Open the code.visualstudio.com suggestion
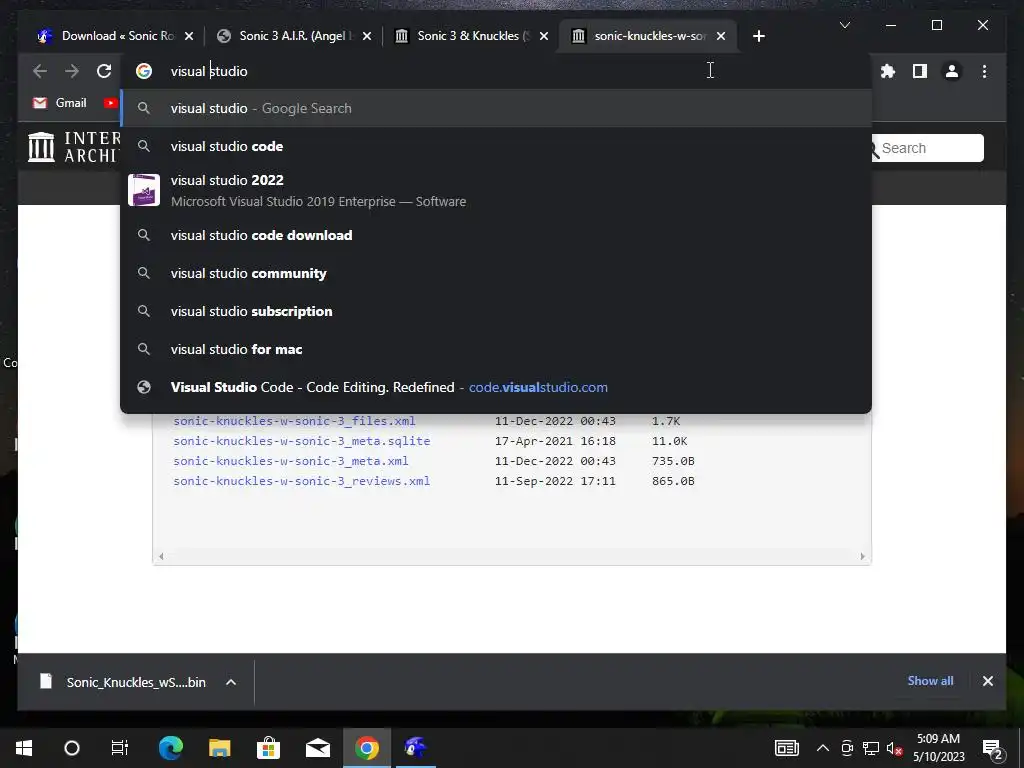The height and width of the screenshot is (768, 1024). [496, 387]
